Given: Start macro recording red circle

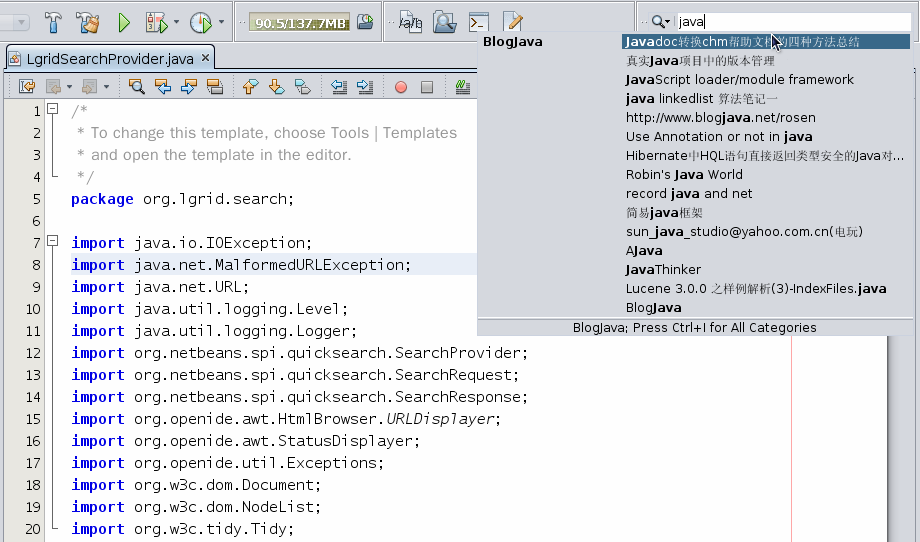Looking at the screenshot, I should click(401, 87).
